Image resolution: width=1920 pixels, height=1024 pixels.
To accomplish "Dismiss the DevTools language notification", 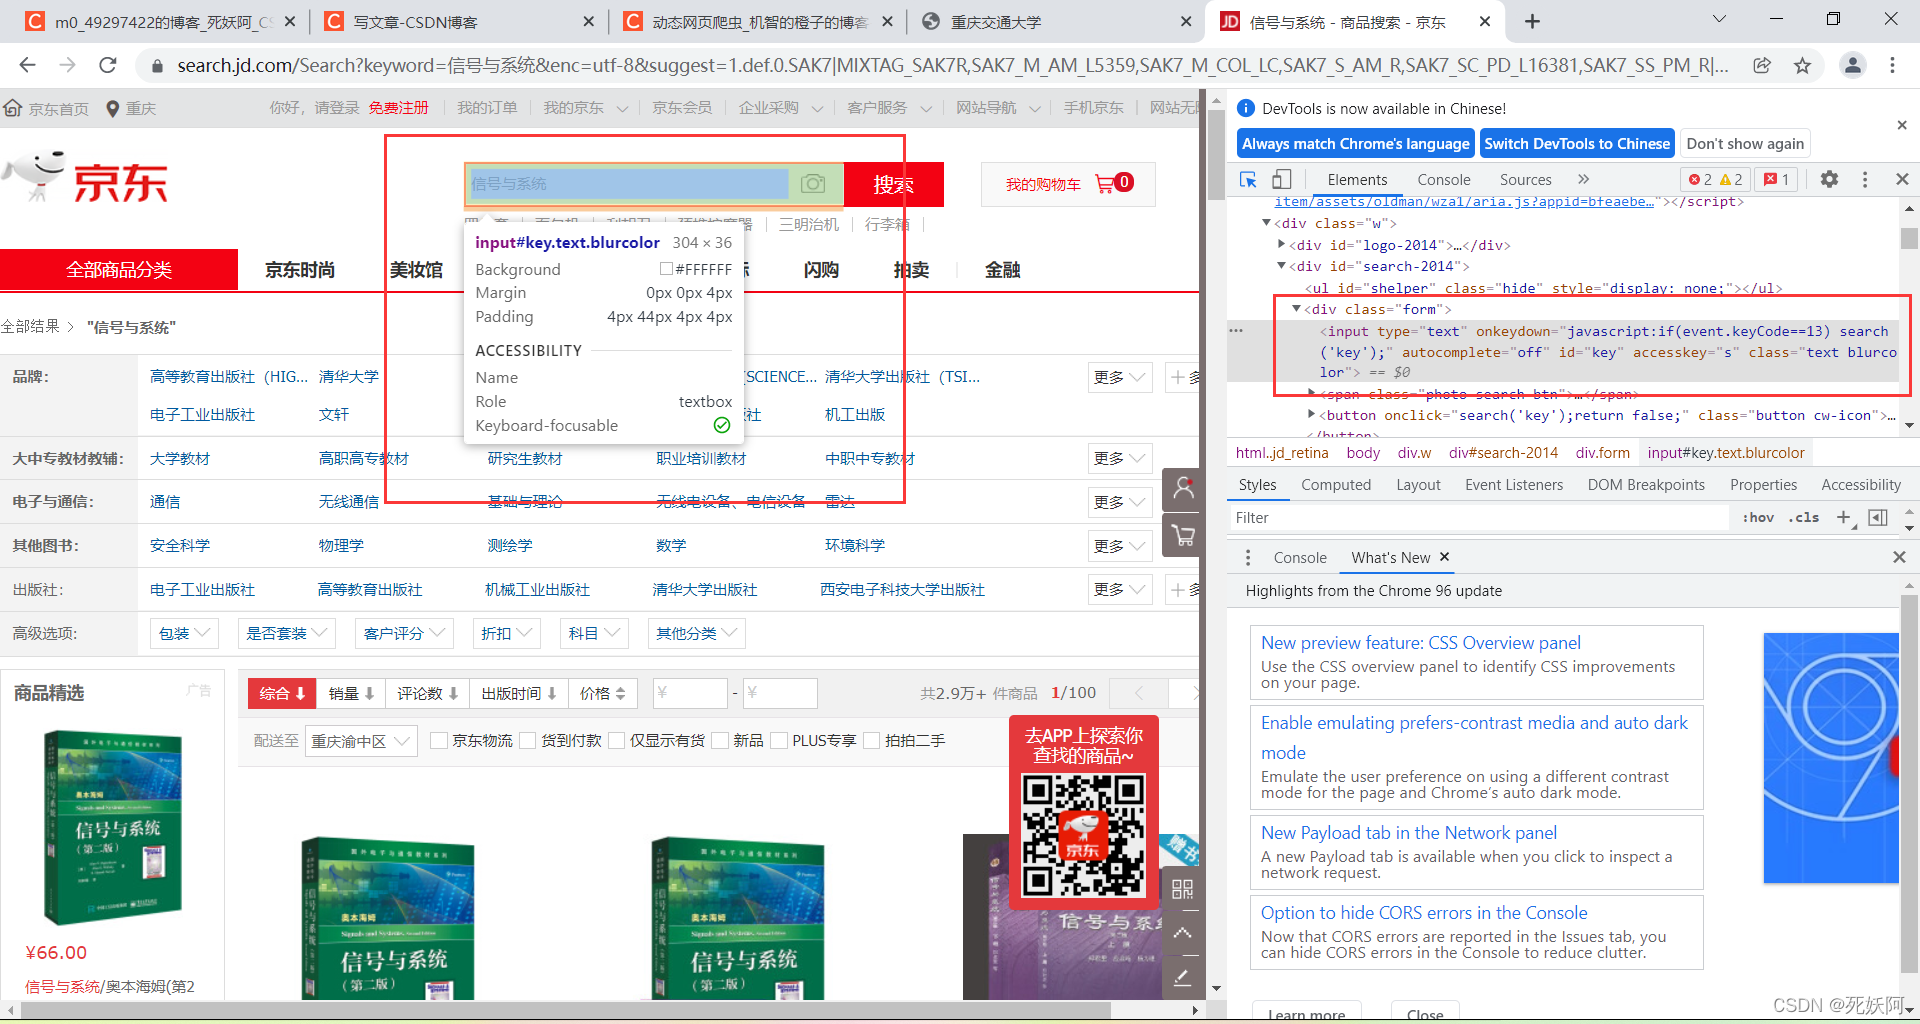I will click(x=1901, y=125).
